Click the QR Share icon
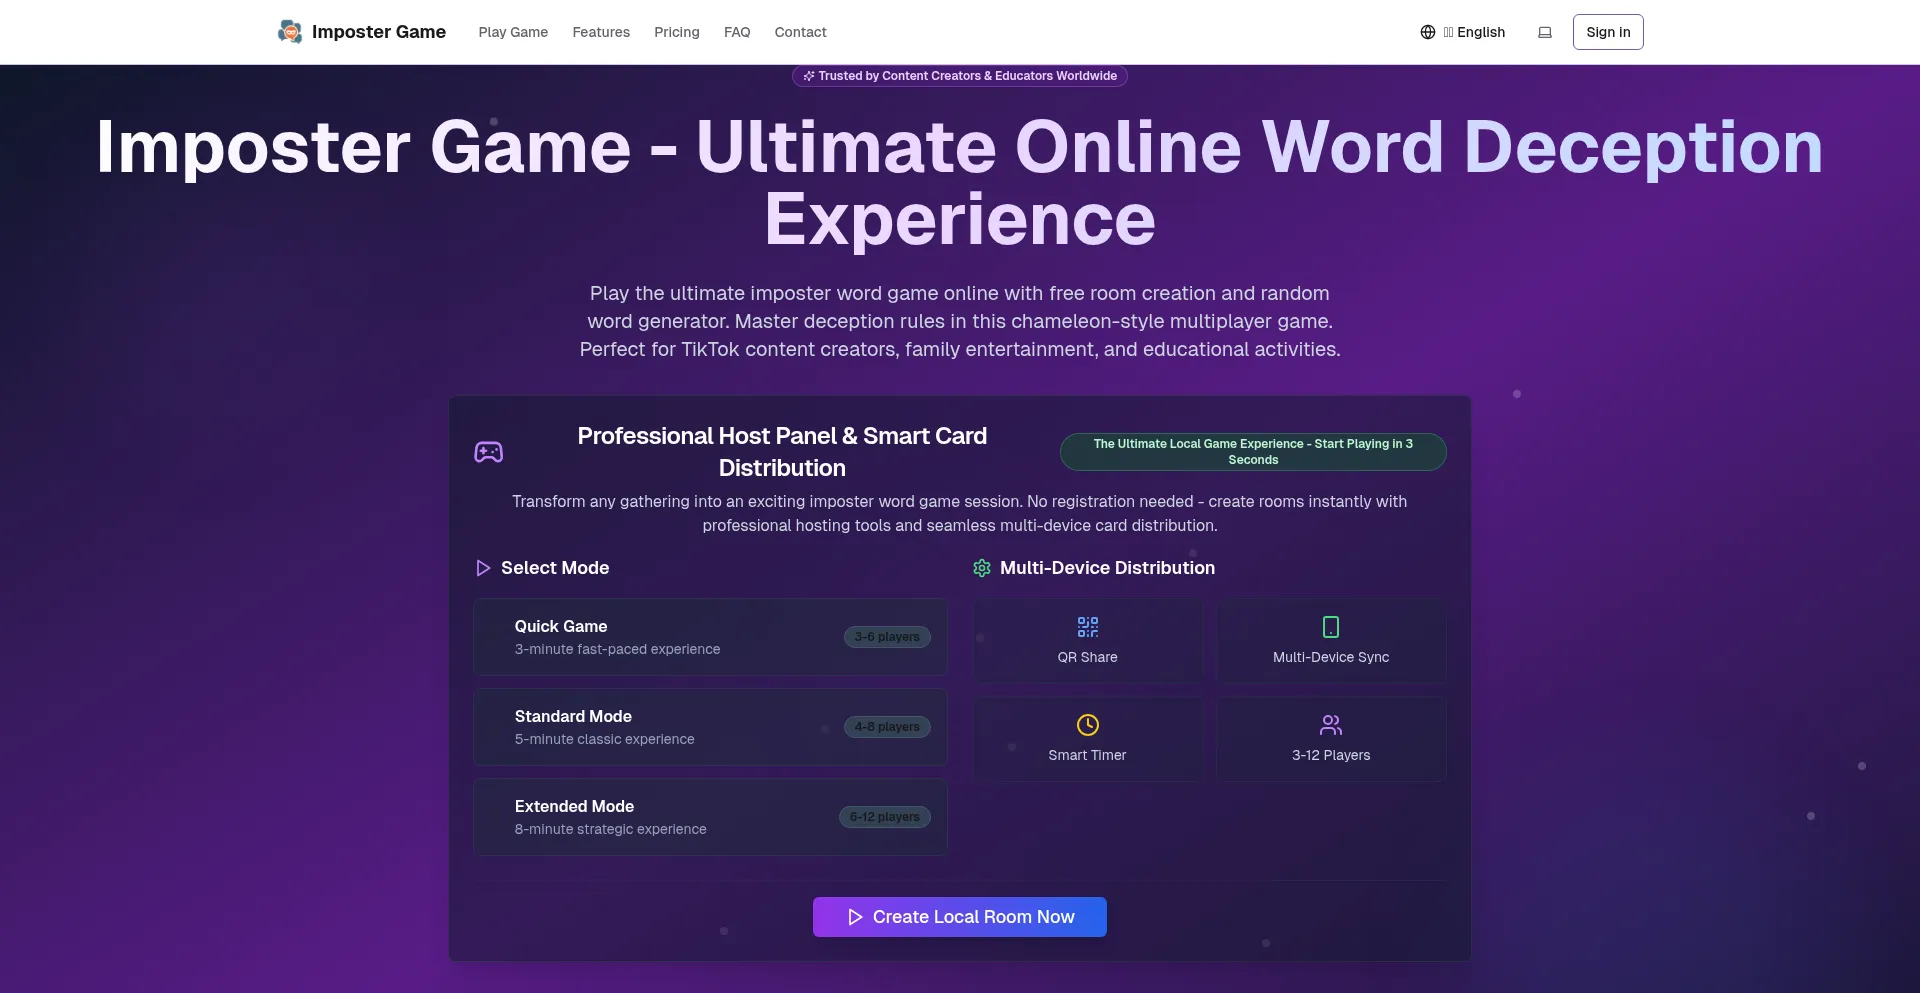This screenshot has width=1920, height=993. [1087, 627]
